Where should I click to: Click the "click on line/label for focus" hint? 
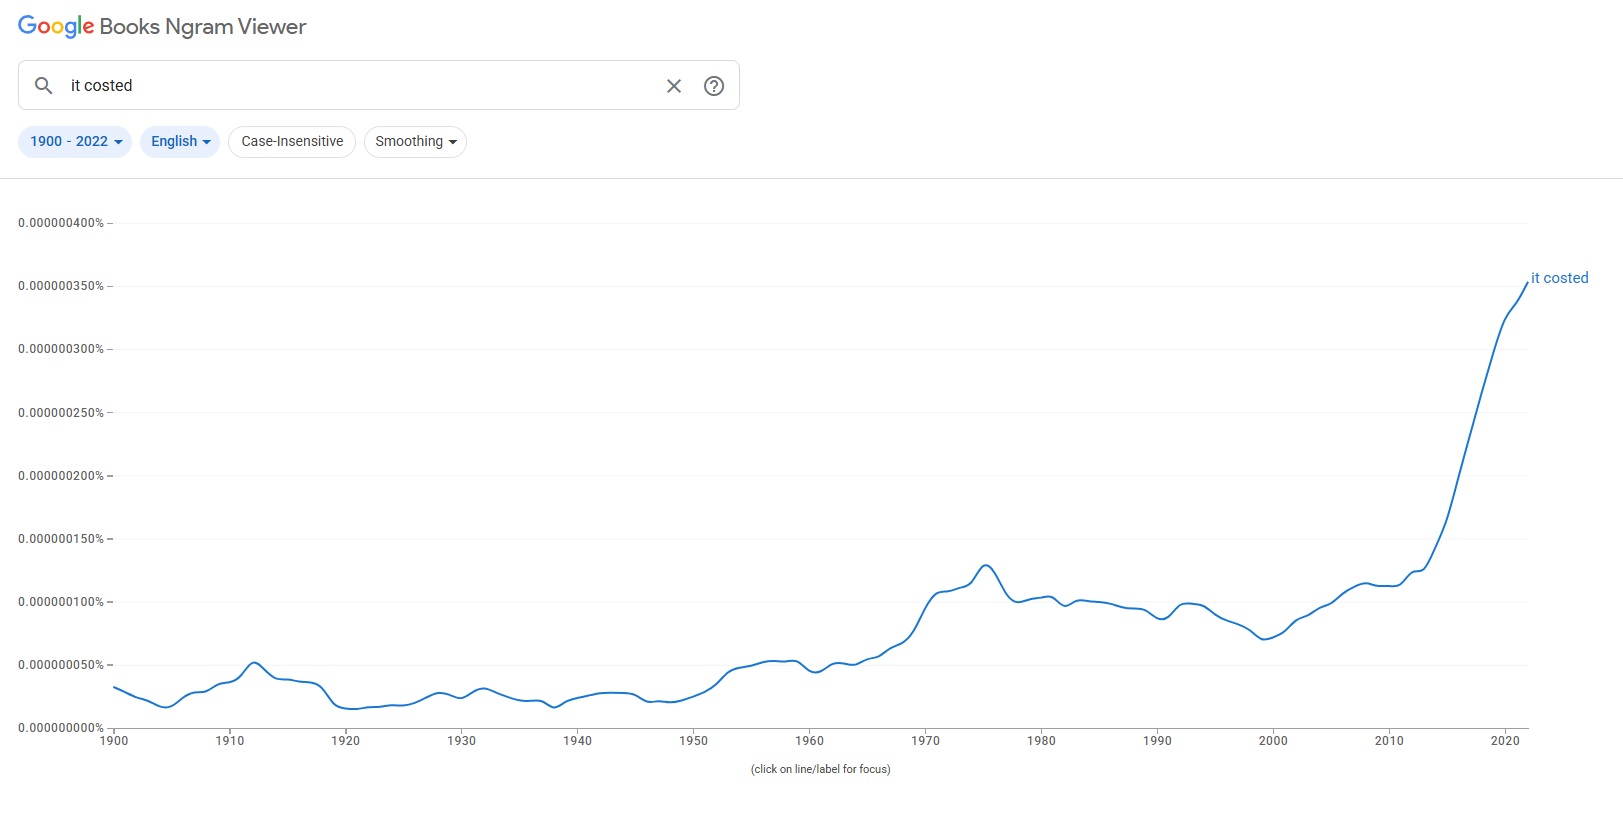(820, 769)
